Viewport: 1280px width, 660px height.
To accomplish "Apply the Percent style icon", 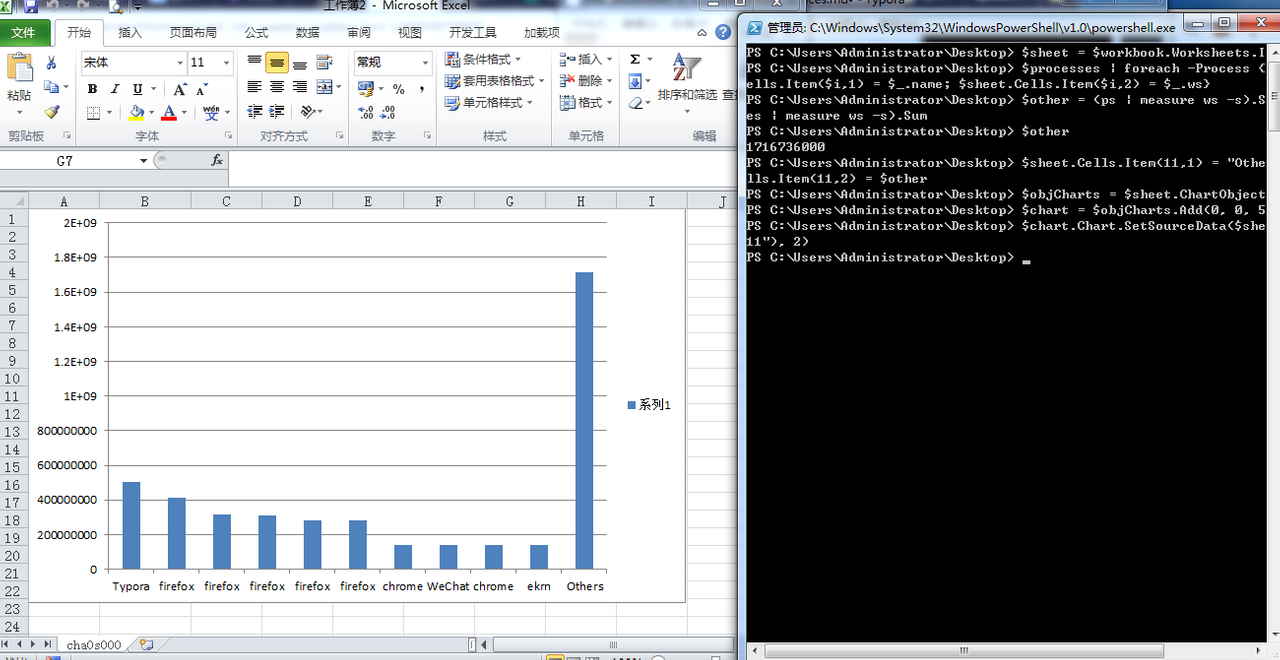I will click(398, 90).
